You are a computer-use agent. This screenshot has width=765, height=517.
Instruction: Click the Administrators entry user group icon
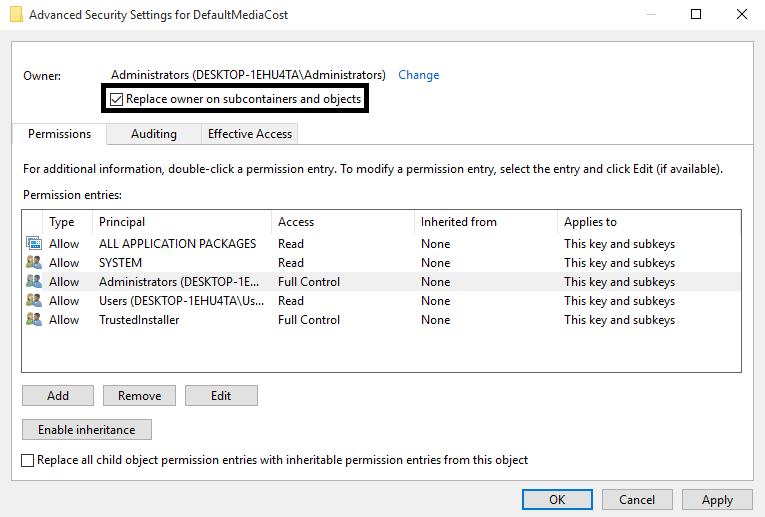[x=33, y=282]
